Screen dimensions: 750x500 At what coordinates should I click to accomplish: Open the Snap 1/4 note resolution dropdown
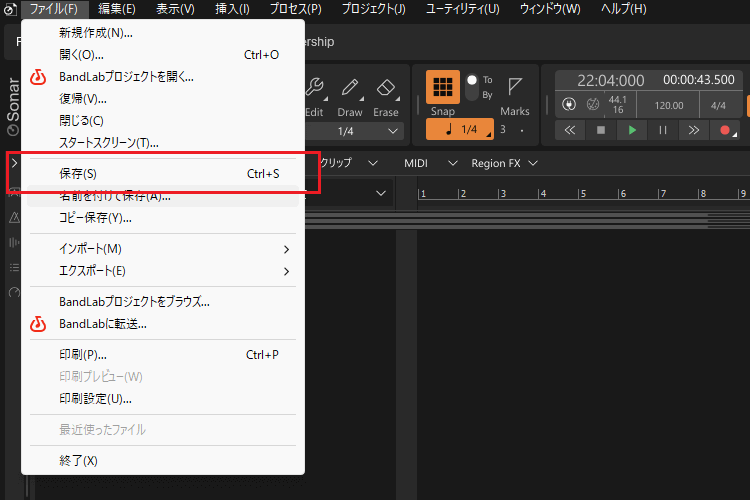460,130
